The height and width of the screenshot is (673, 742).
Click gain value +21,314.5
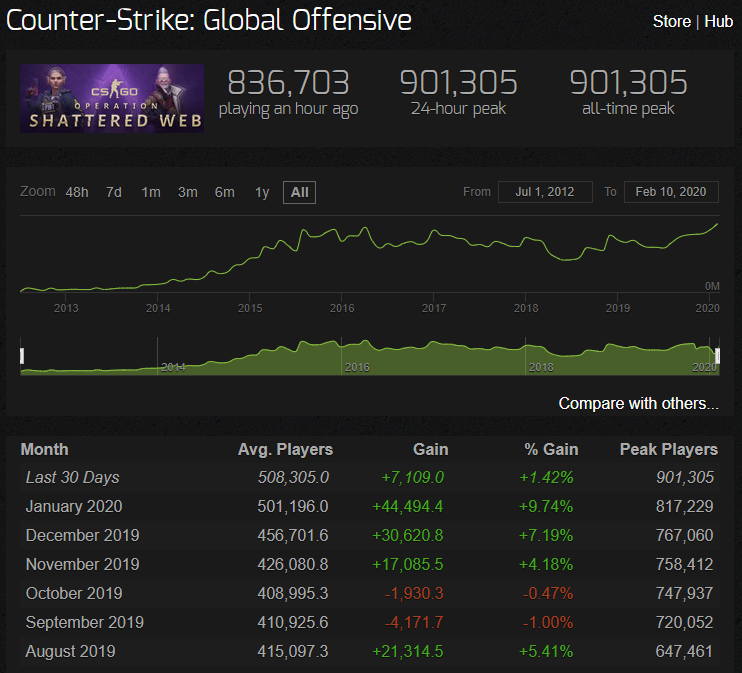[407, 651]
